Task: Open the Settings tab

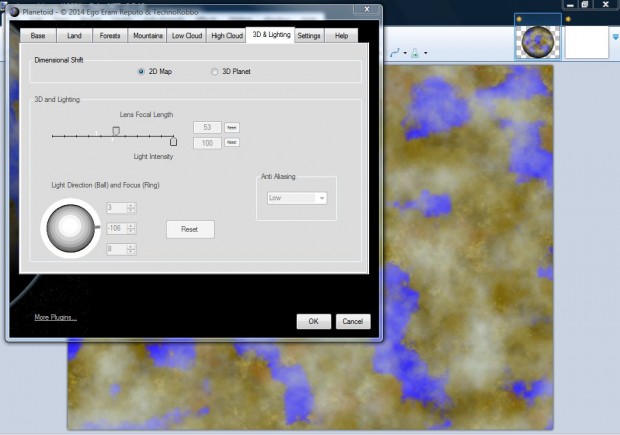Action: (309, 36)
